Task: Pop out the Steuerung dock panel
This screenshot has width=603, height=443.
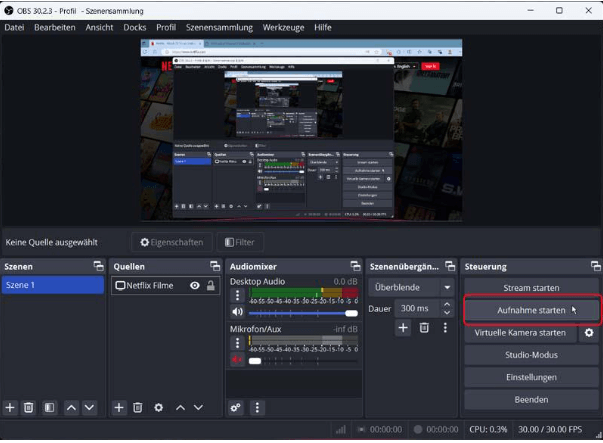Action: point(596,266)
